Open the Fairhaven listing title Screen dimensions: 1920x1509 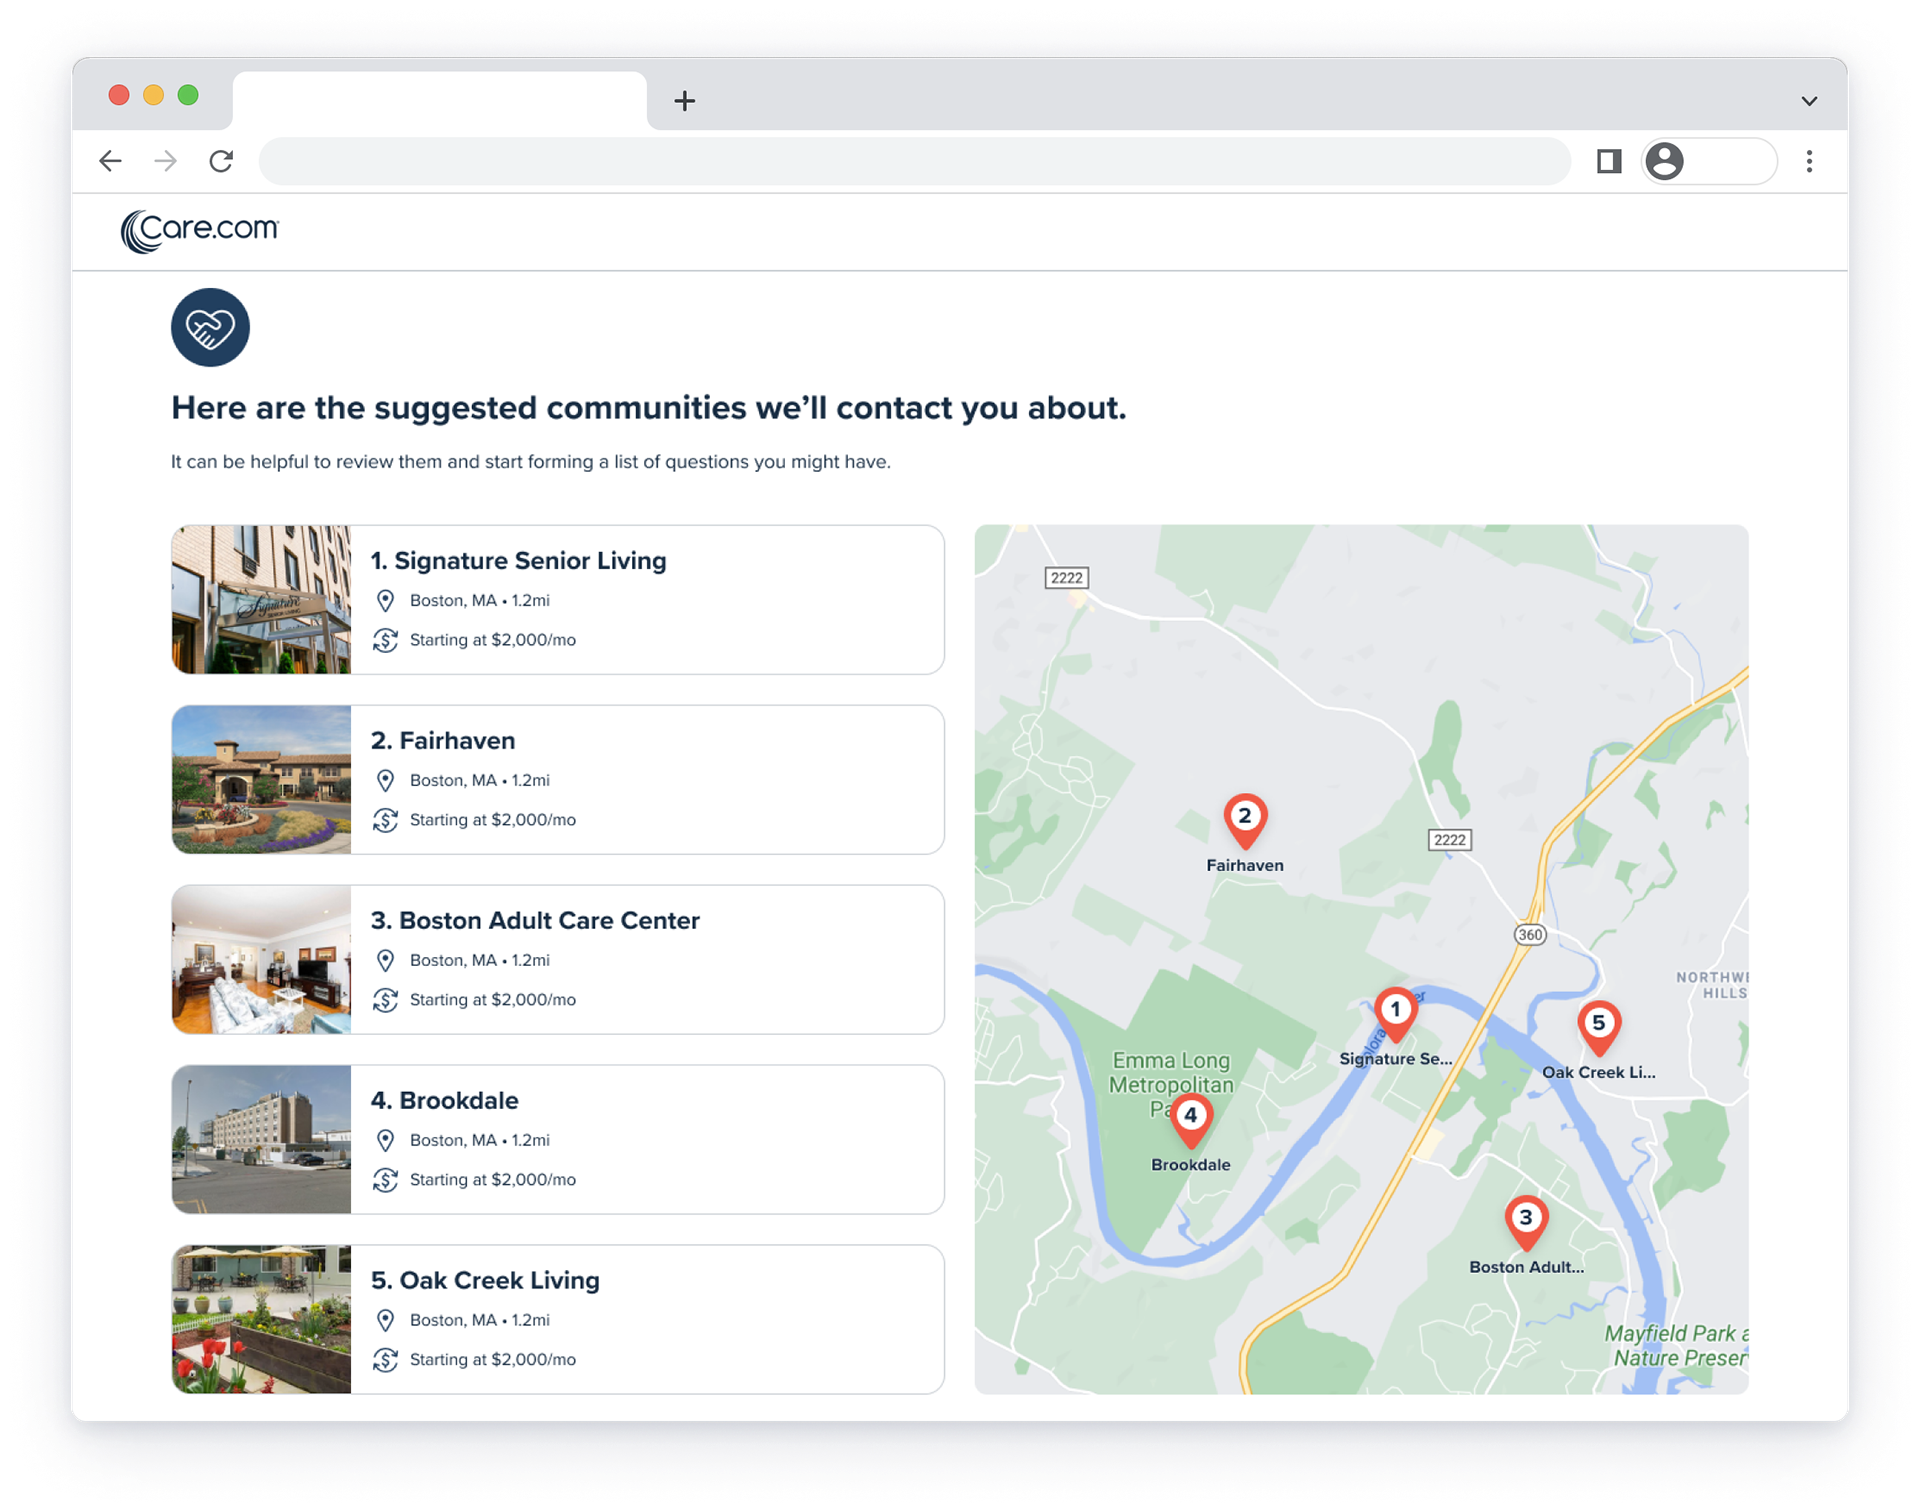(x=443, y=741)
